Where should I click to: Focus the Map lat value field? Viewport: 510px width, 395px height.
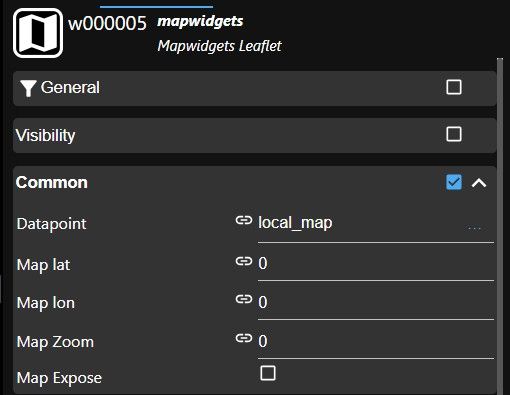point(376,264)
